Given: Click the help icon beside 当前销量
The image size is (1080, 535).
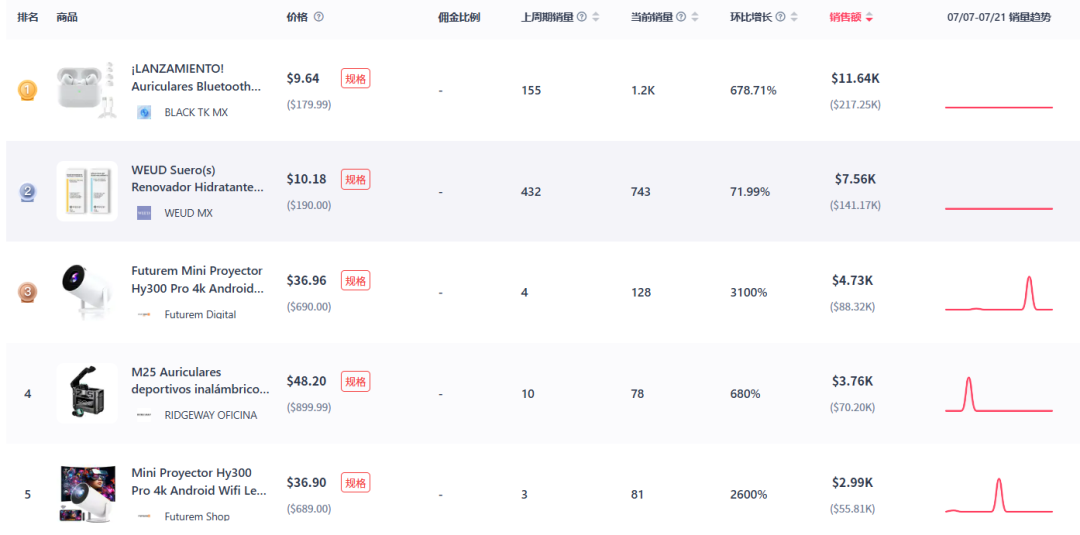Looking at the screenshot, I should [x=681, y=17].
